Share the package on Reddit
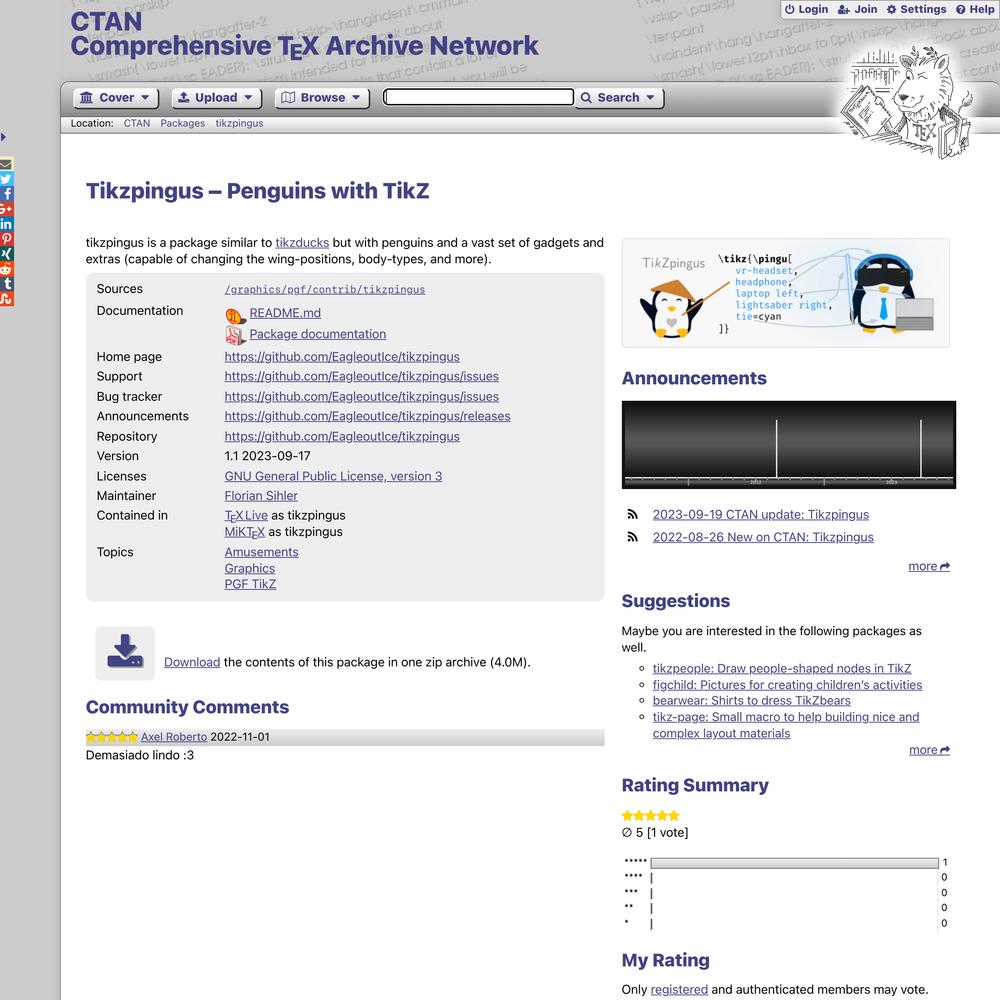The image size is (1000, 1000). [6, 269]
